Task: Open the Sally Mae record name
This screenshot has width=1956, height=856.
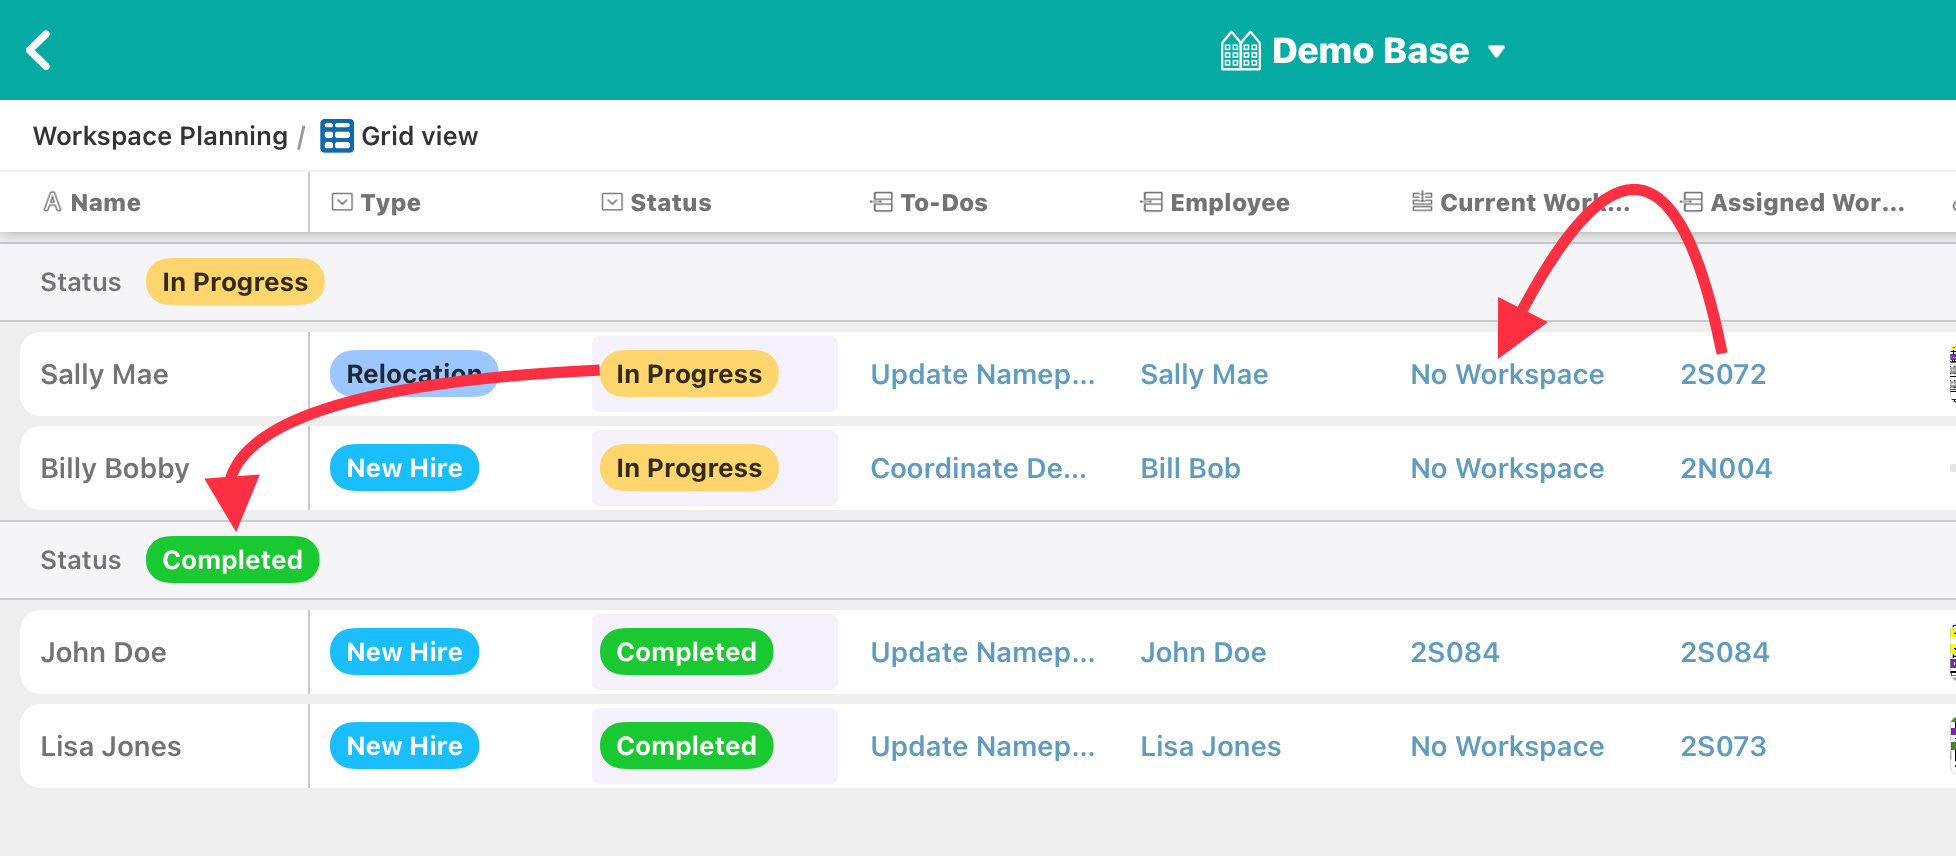Action: pyautogui.click(x=104, y=374)
